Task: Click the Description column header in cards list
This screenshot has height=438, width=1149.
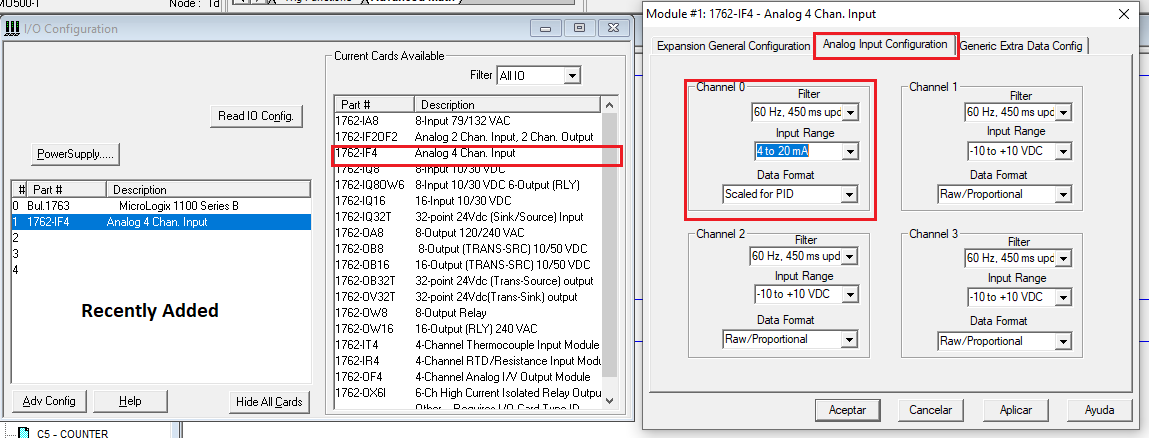Action: point(507,105)
